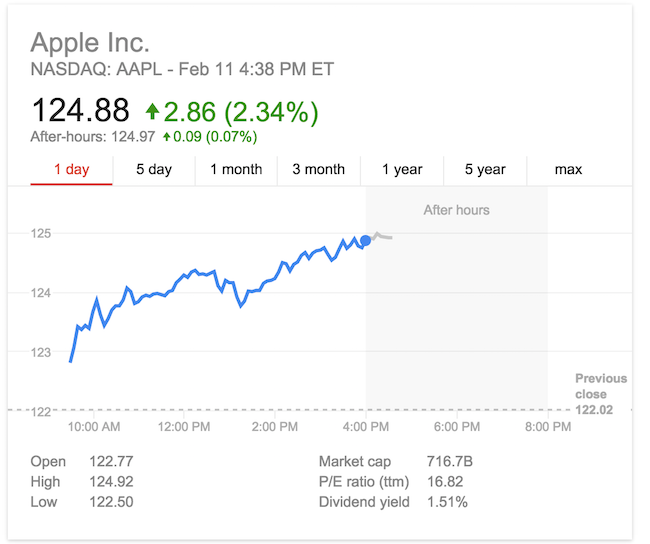Open the 1 month chart view
Image resolution: width=650 pixels, height=544 pixels.
tap(236, 169)
